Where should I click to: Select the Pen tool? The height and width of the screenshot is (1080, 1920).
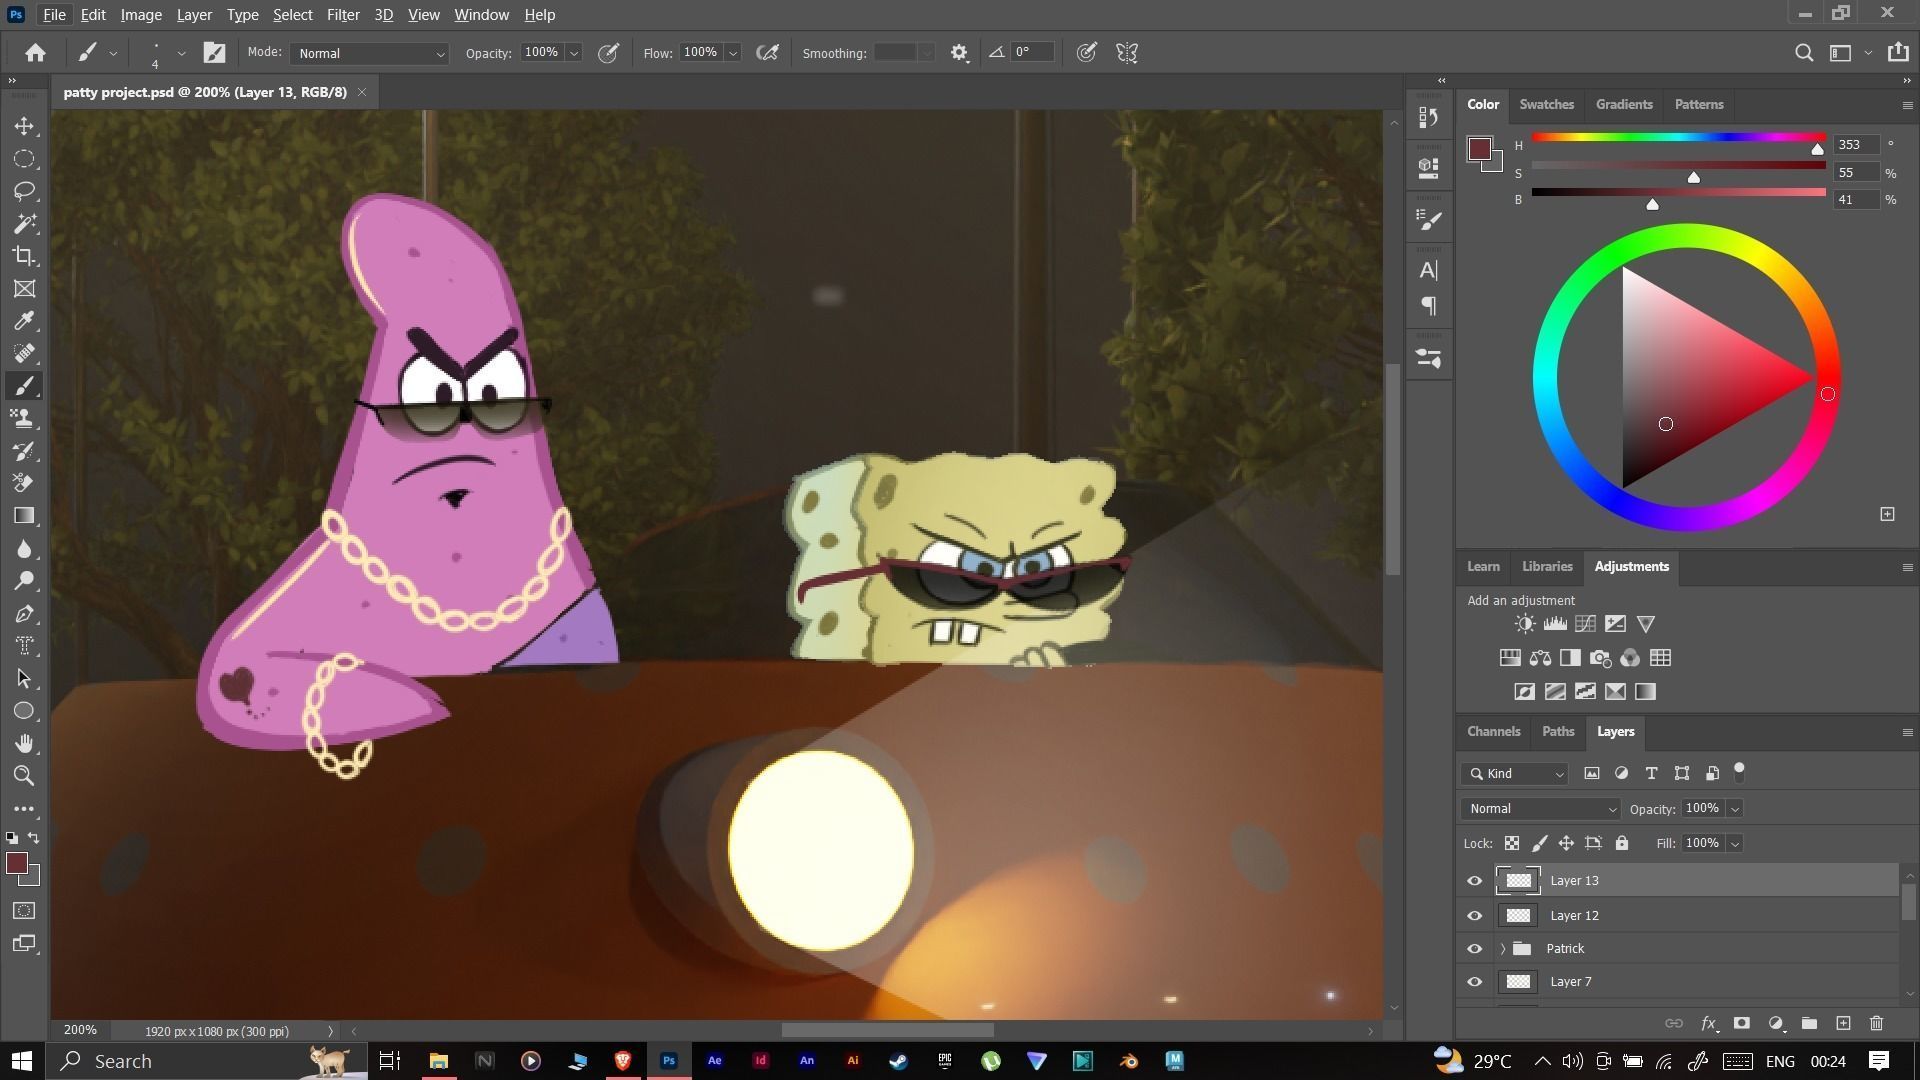[25, 614]
